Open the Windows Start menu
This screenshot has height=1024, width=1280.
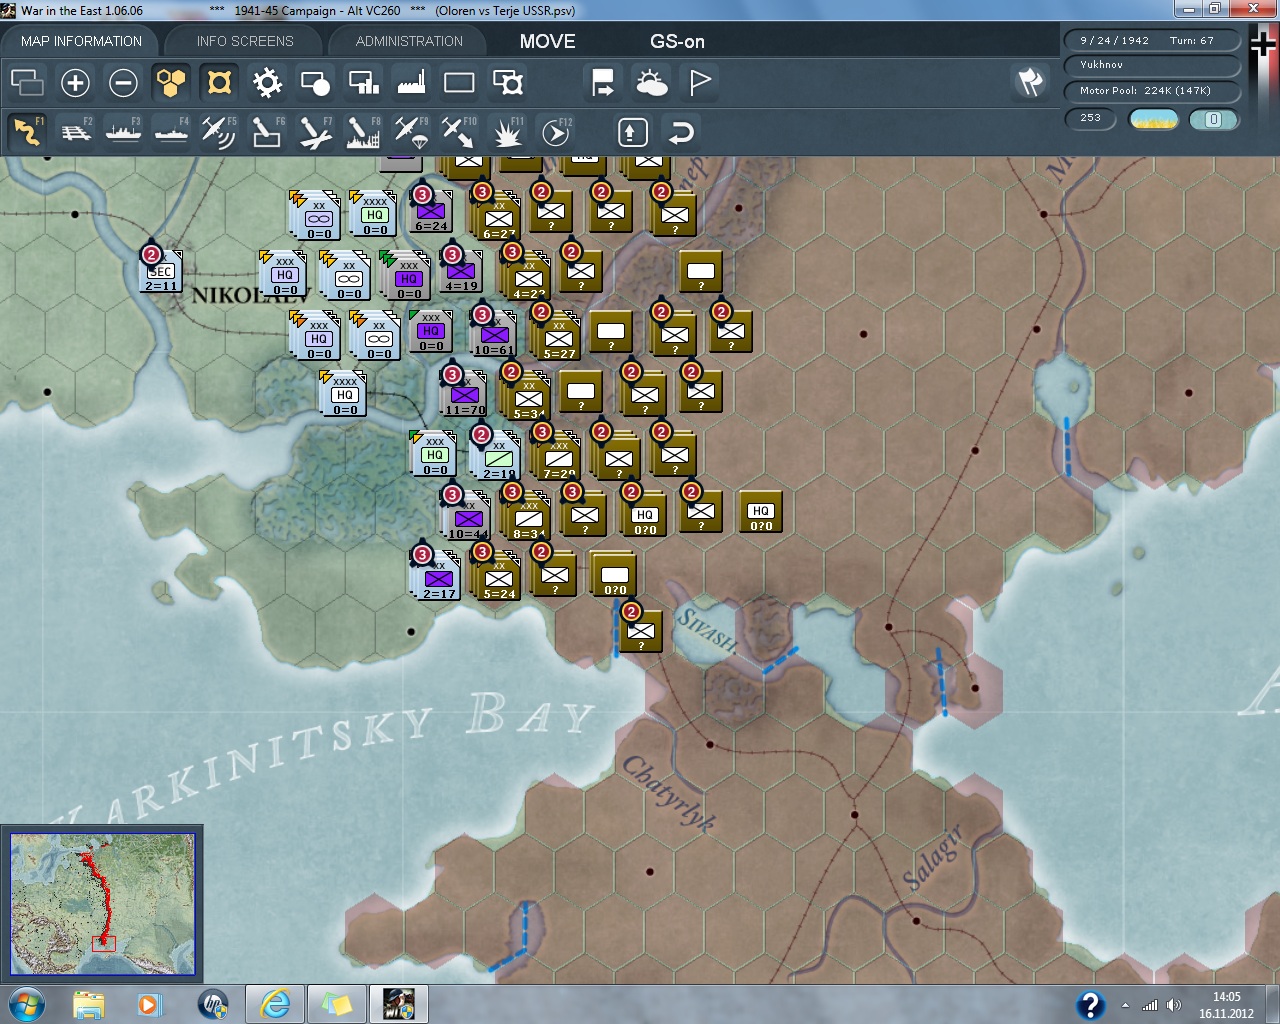tap(26, 1004)
